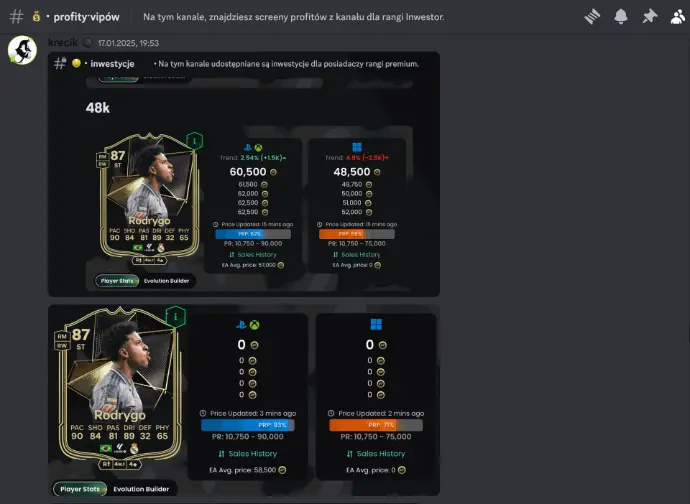Open pinned messages with the pin icon
This screenshot has width=690, height=504.
coord(650,17)
